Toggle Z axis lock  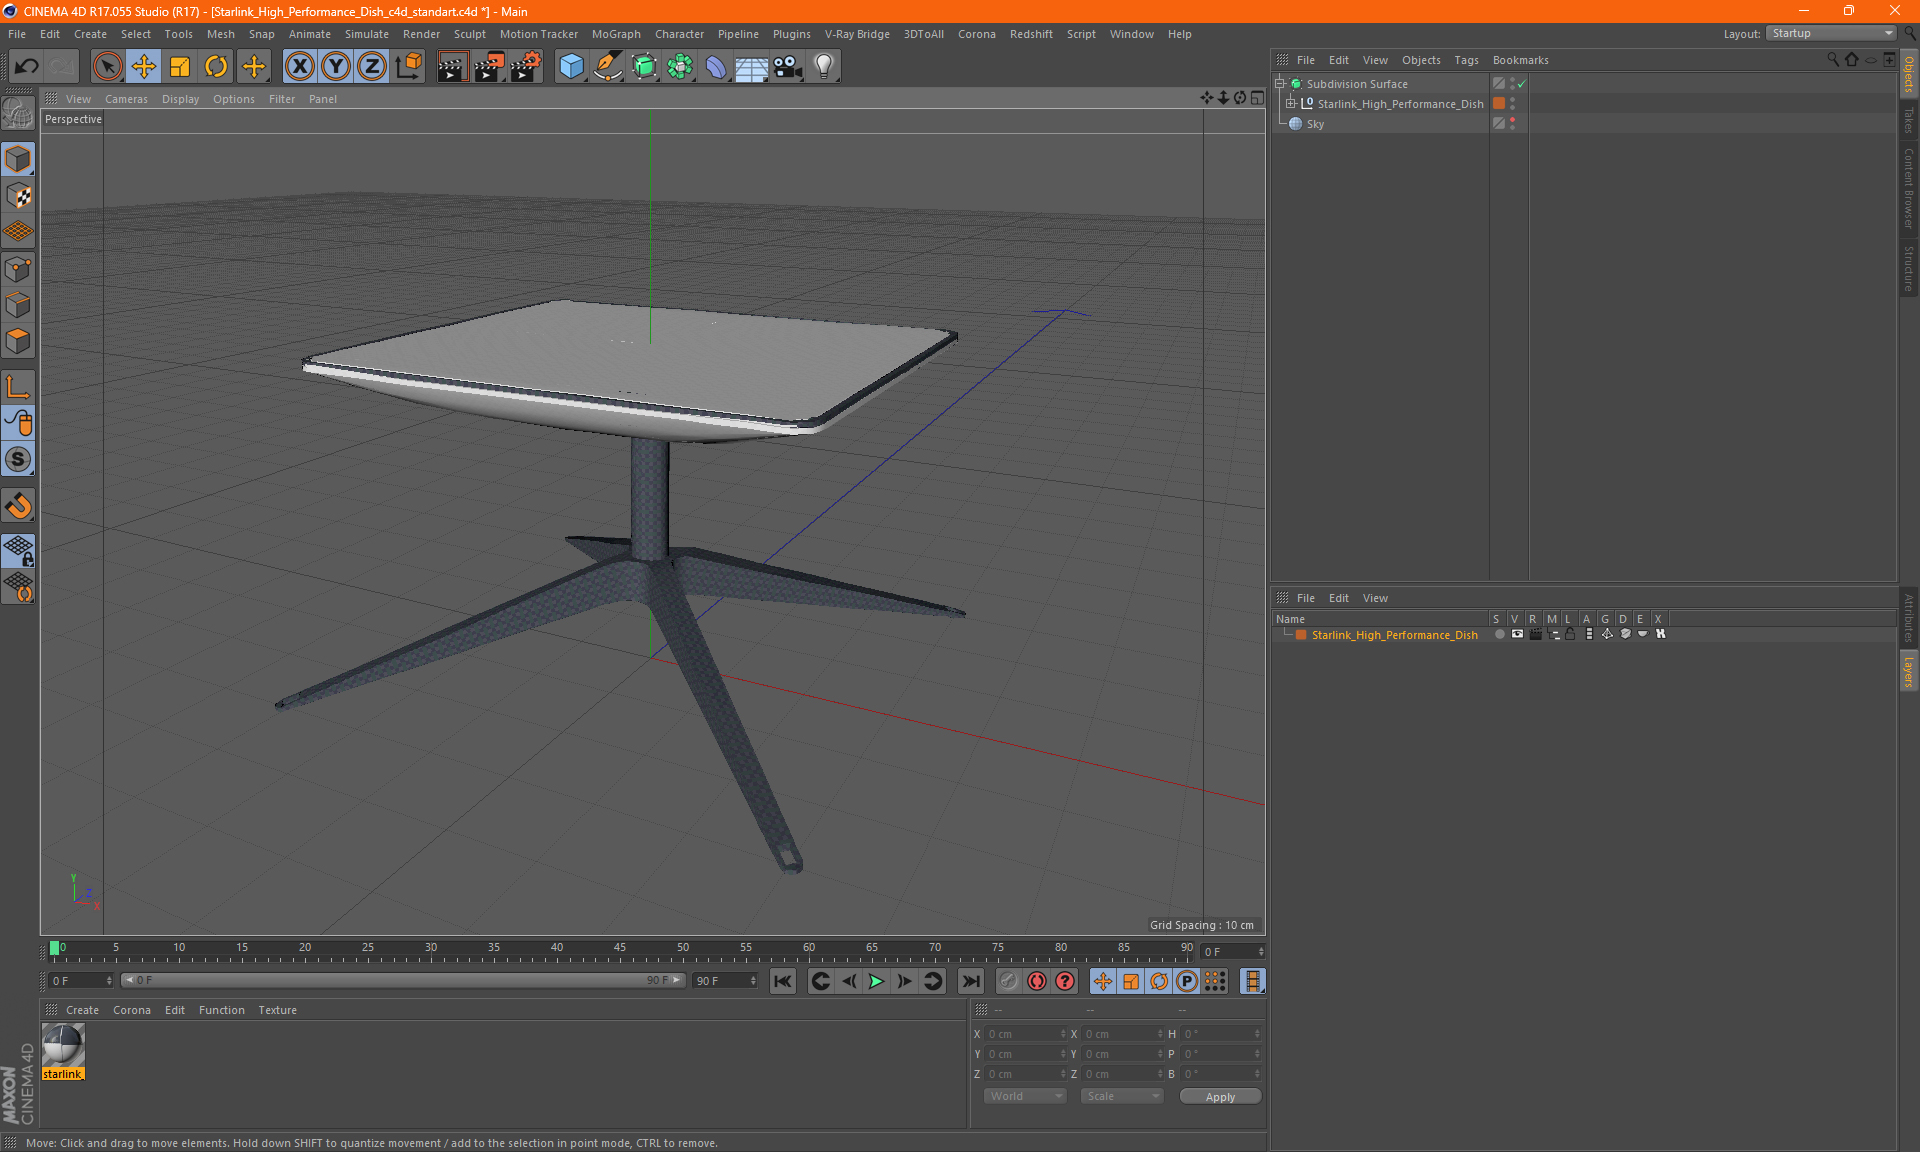(x=372, y=66)
